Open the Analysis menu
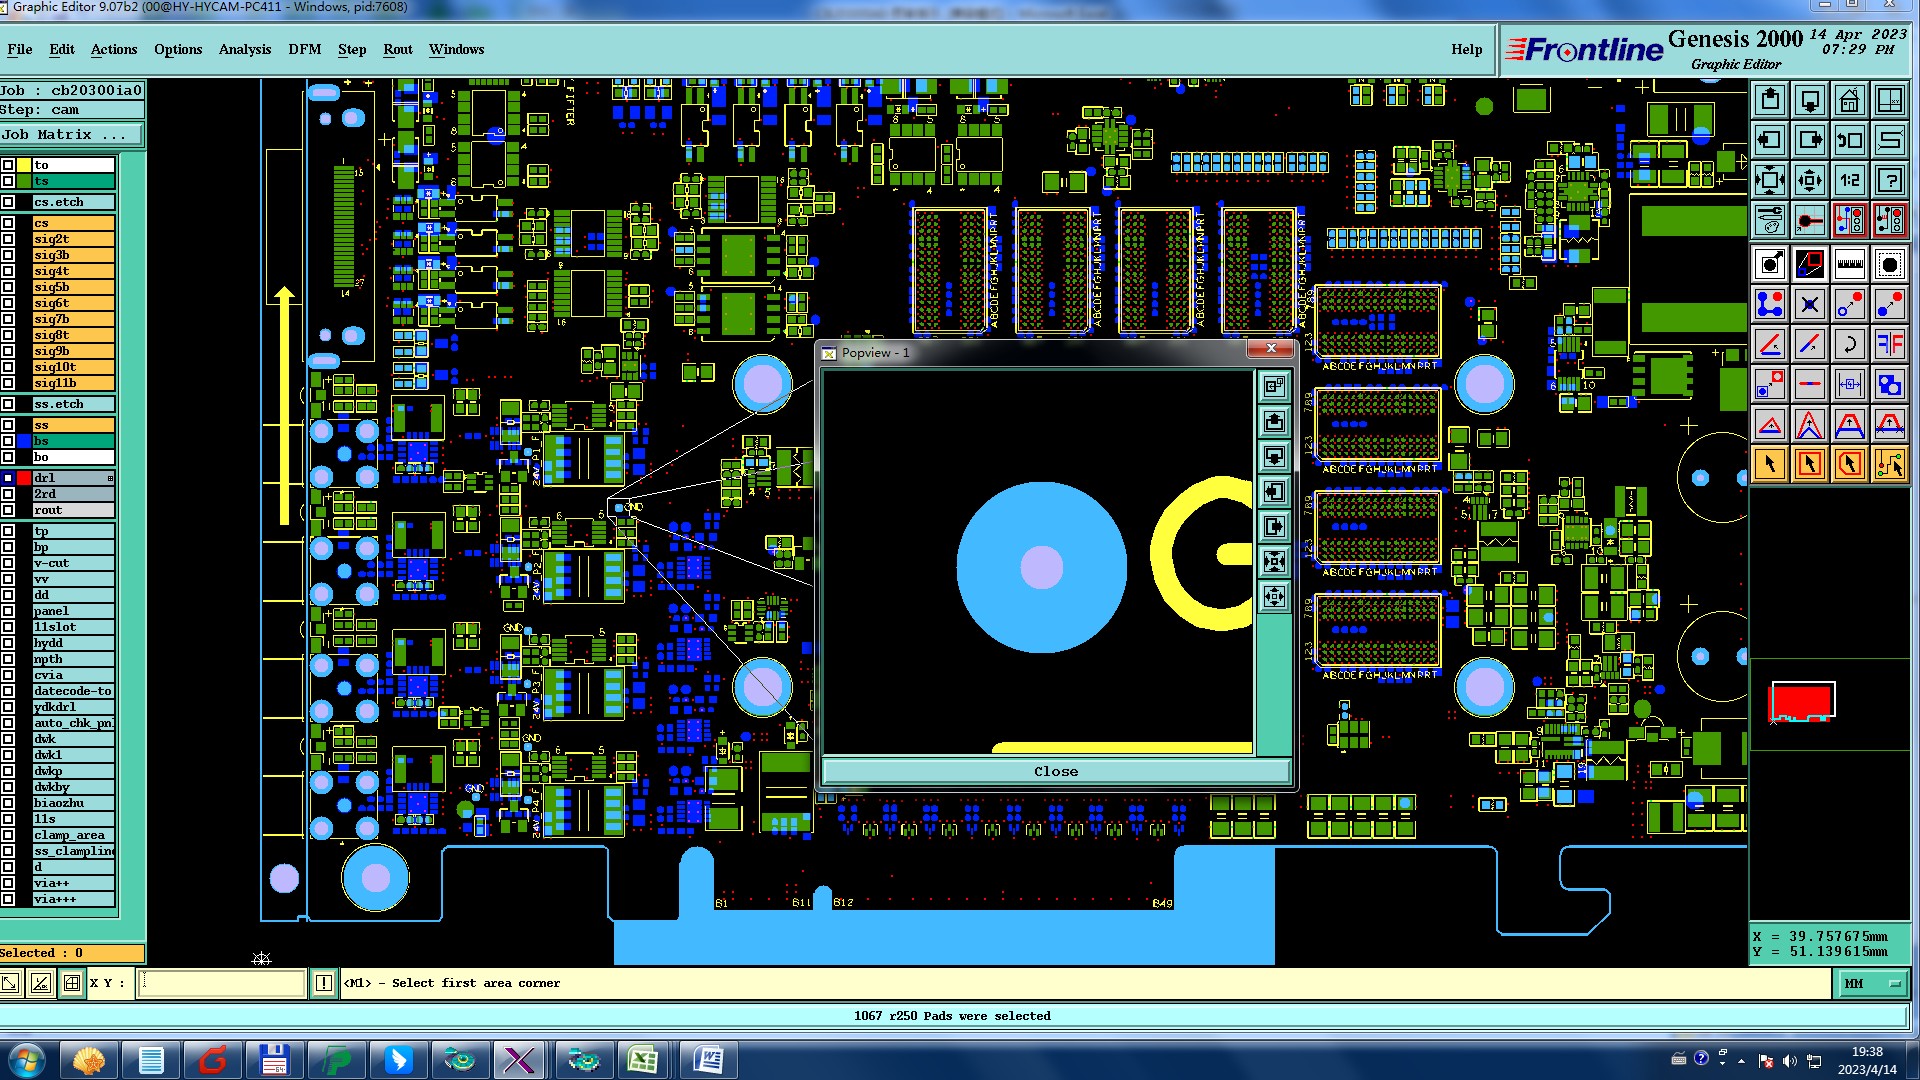 (244, 49)
